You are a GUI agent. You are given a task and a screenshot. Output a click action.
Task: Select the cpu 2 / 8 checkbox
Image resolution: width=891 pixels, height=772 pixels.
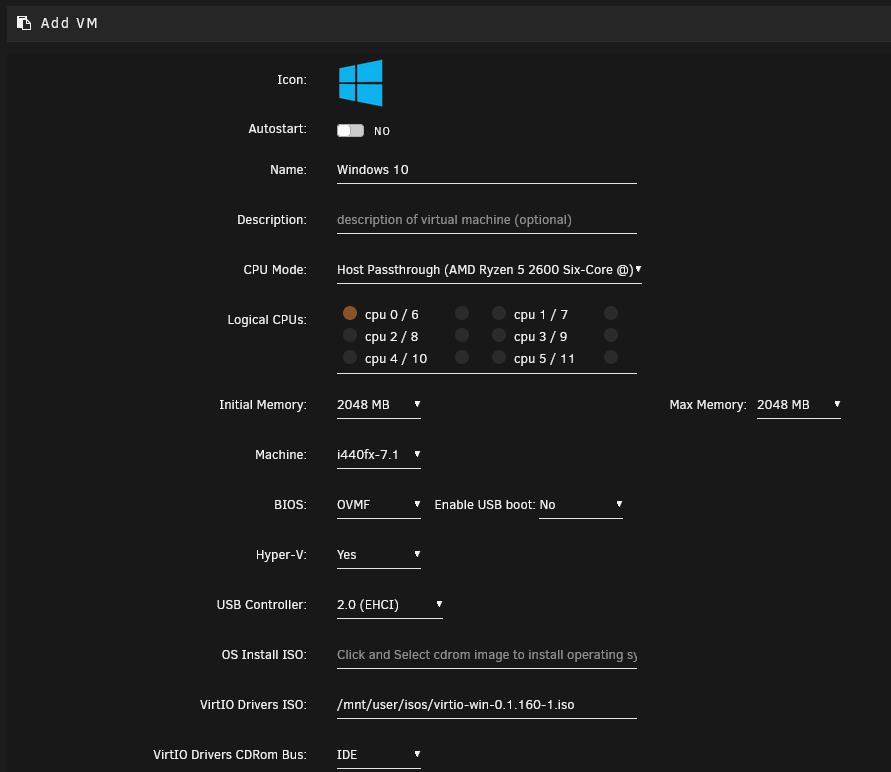[350, 335]
